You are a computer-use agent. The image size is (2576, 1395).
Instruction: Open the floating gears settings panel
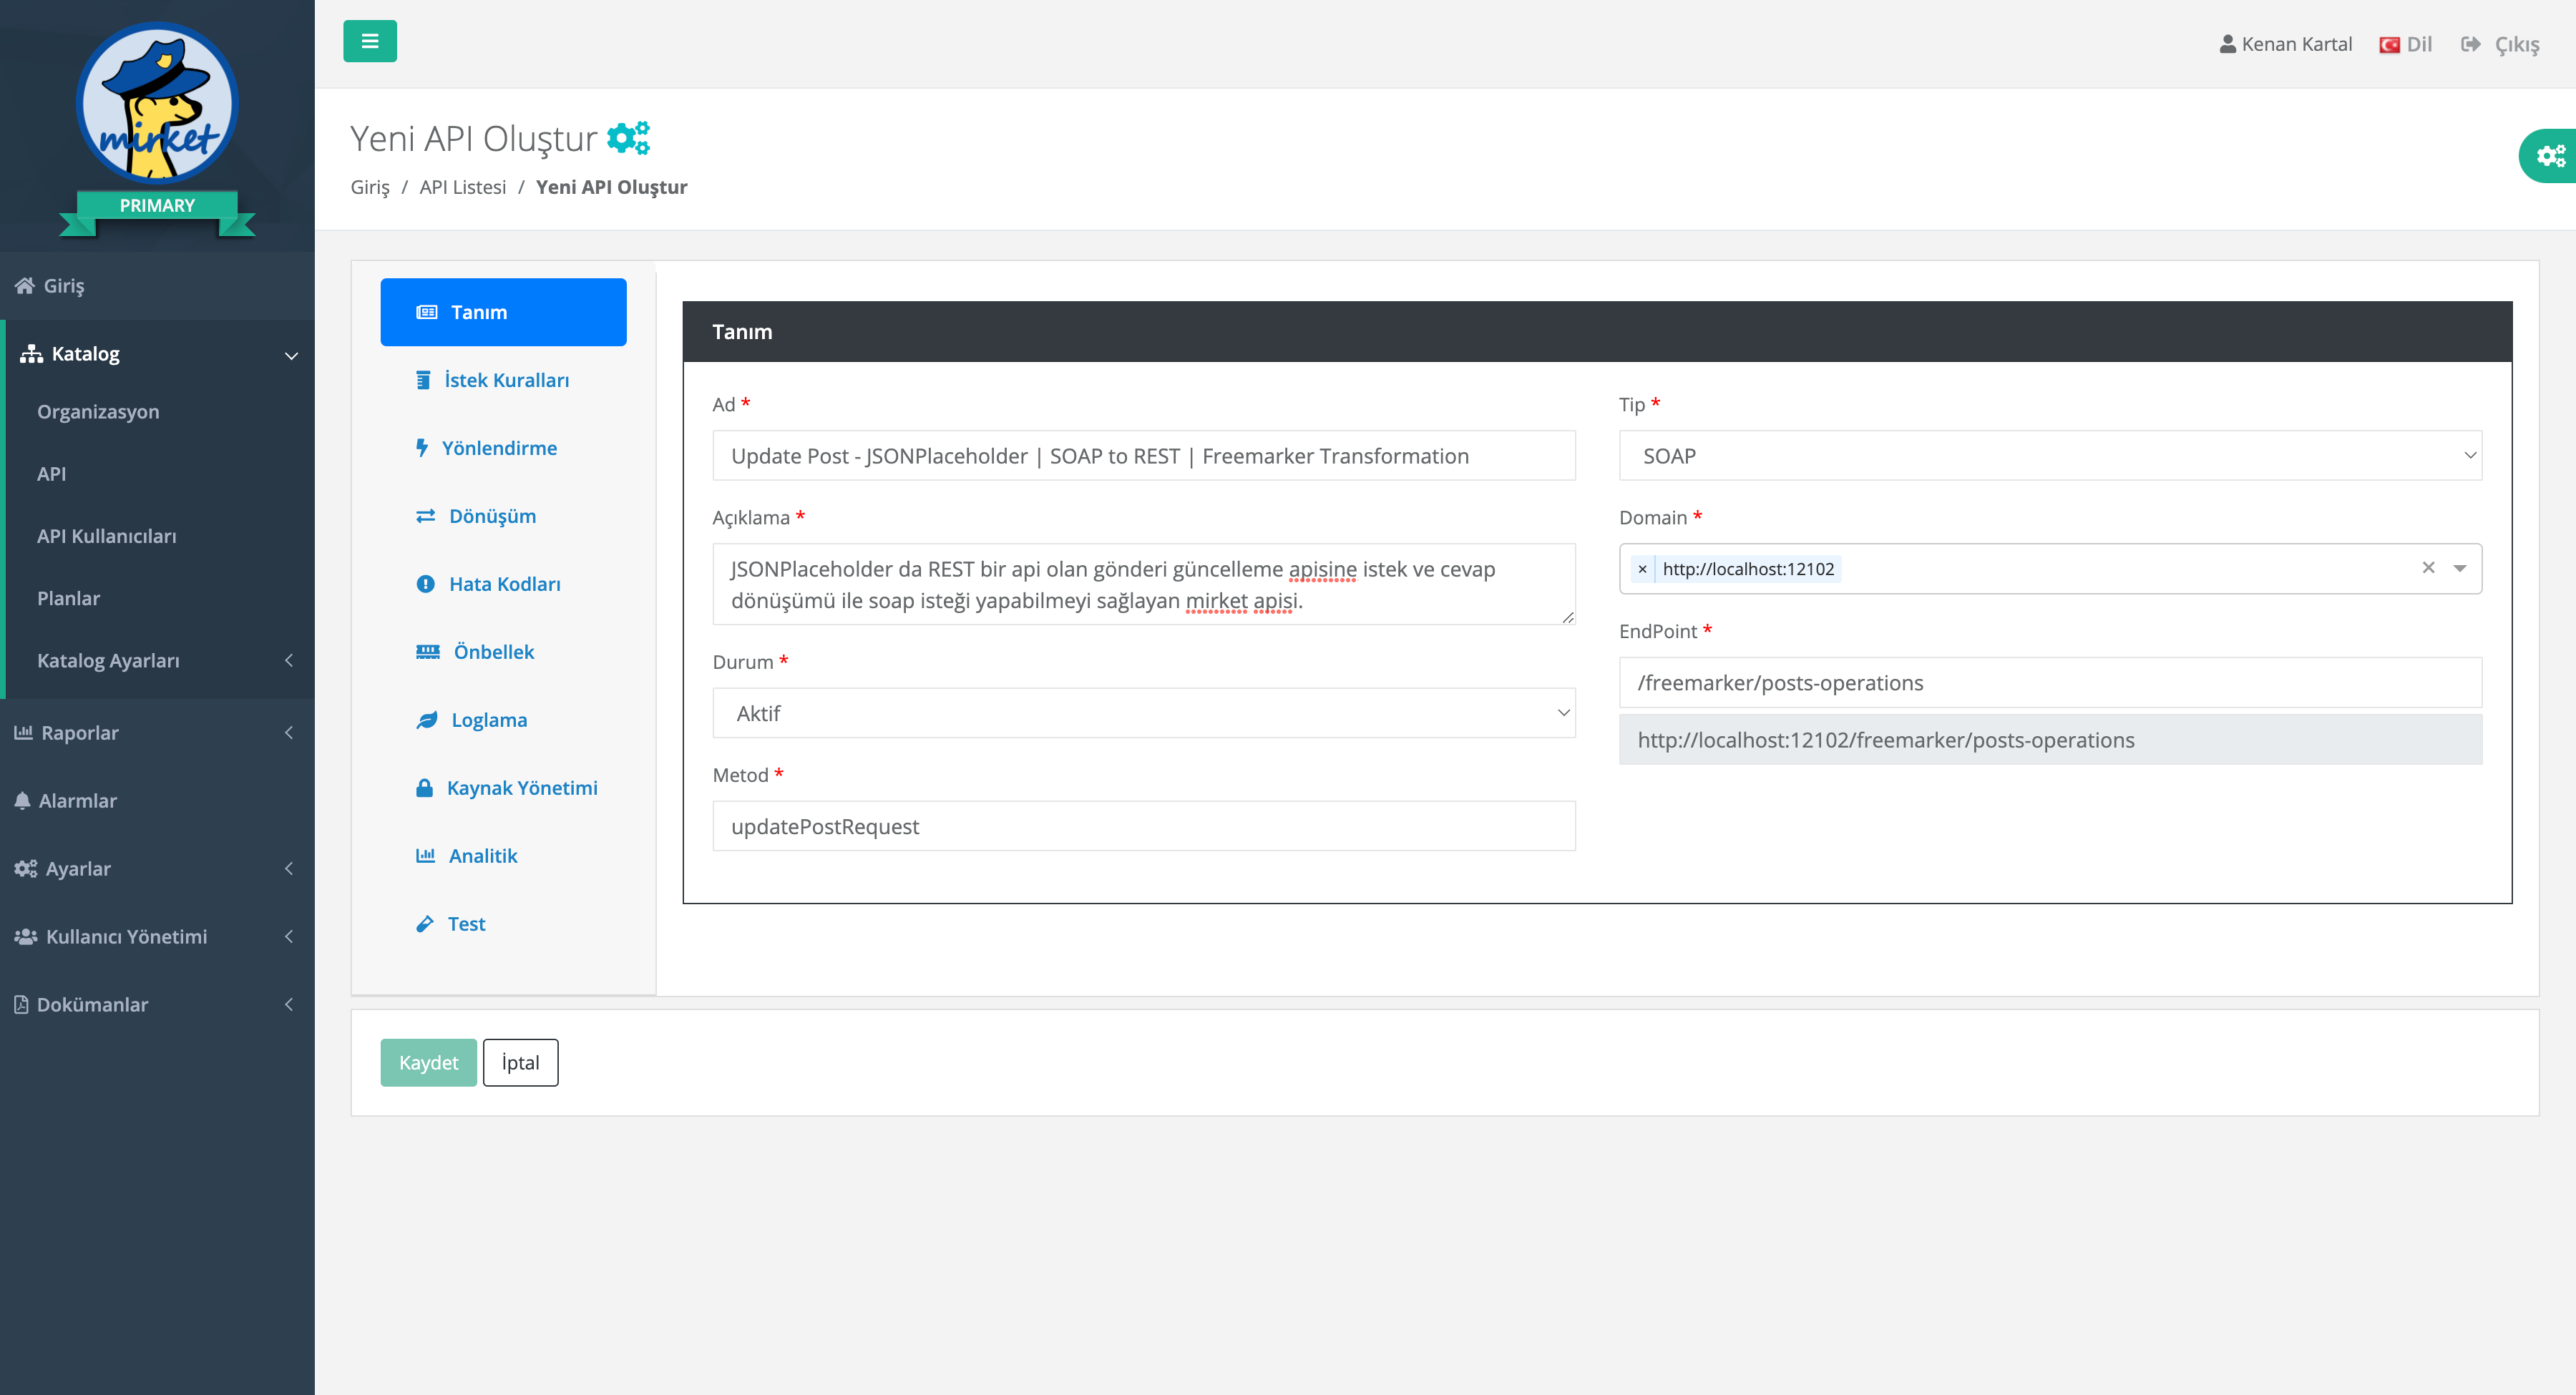pos(2549,155)
